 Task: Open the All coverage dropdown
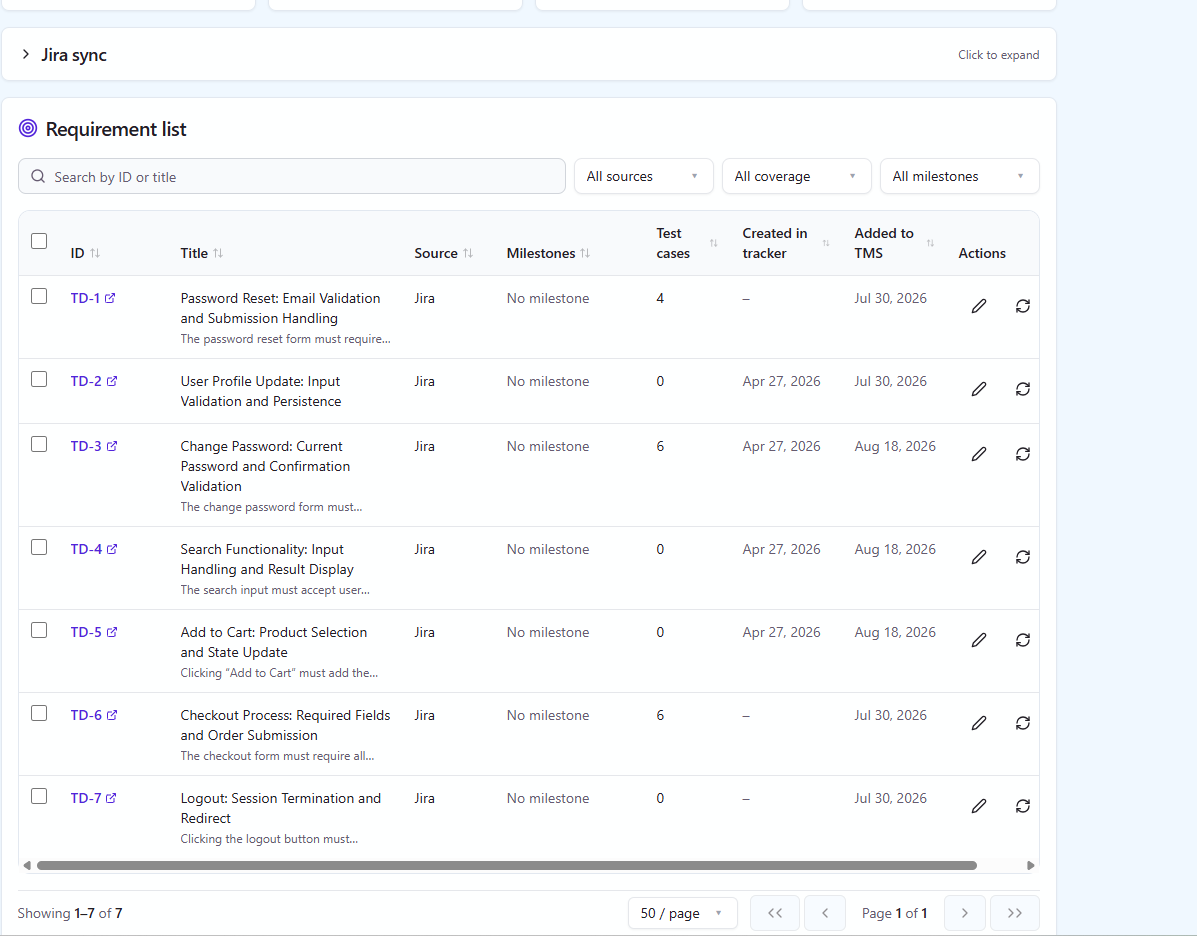tap(796, 176)
